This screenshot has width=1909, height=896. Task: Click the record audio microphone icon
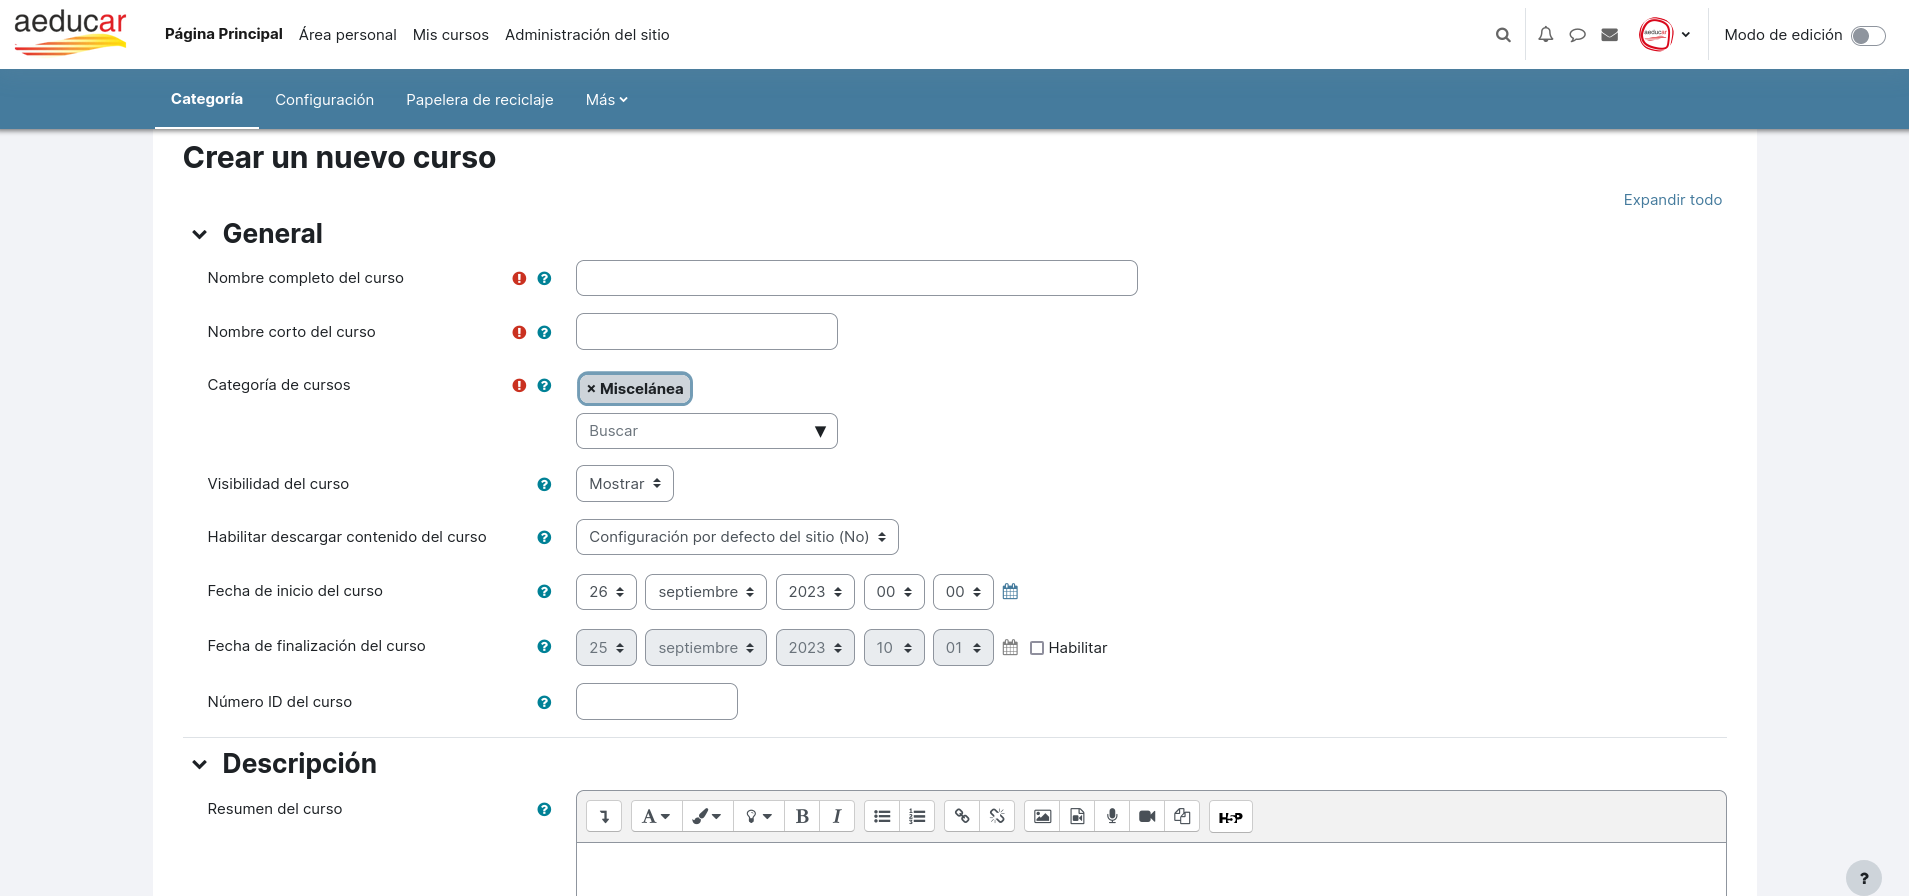1112,817
